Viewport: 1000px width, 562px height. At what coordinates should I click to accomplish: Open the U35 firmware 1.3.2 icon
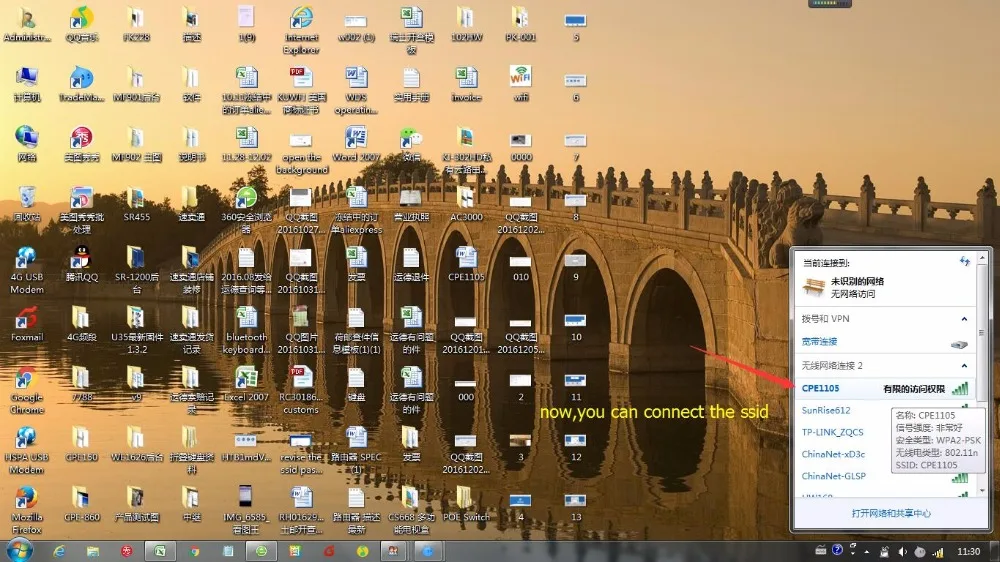[x=136, y=330]
